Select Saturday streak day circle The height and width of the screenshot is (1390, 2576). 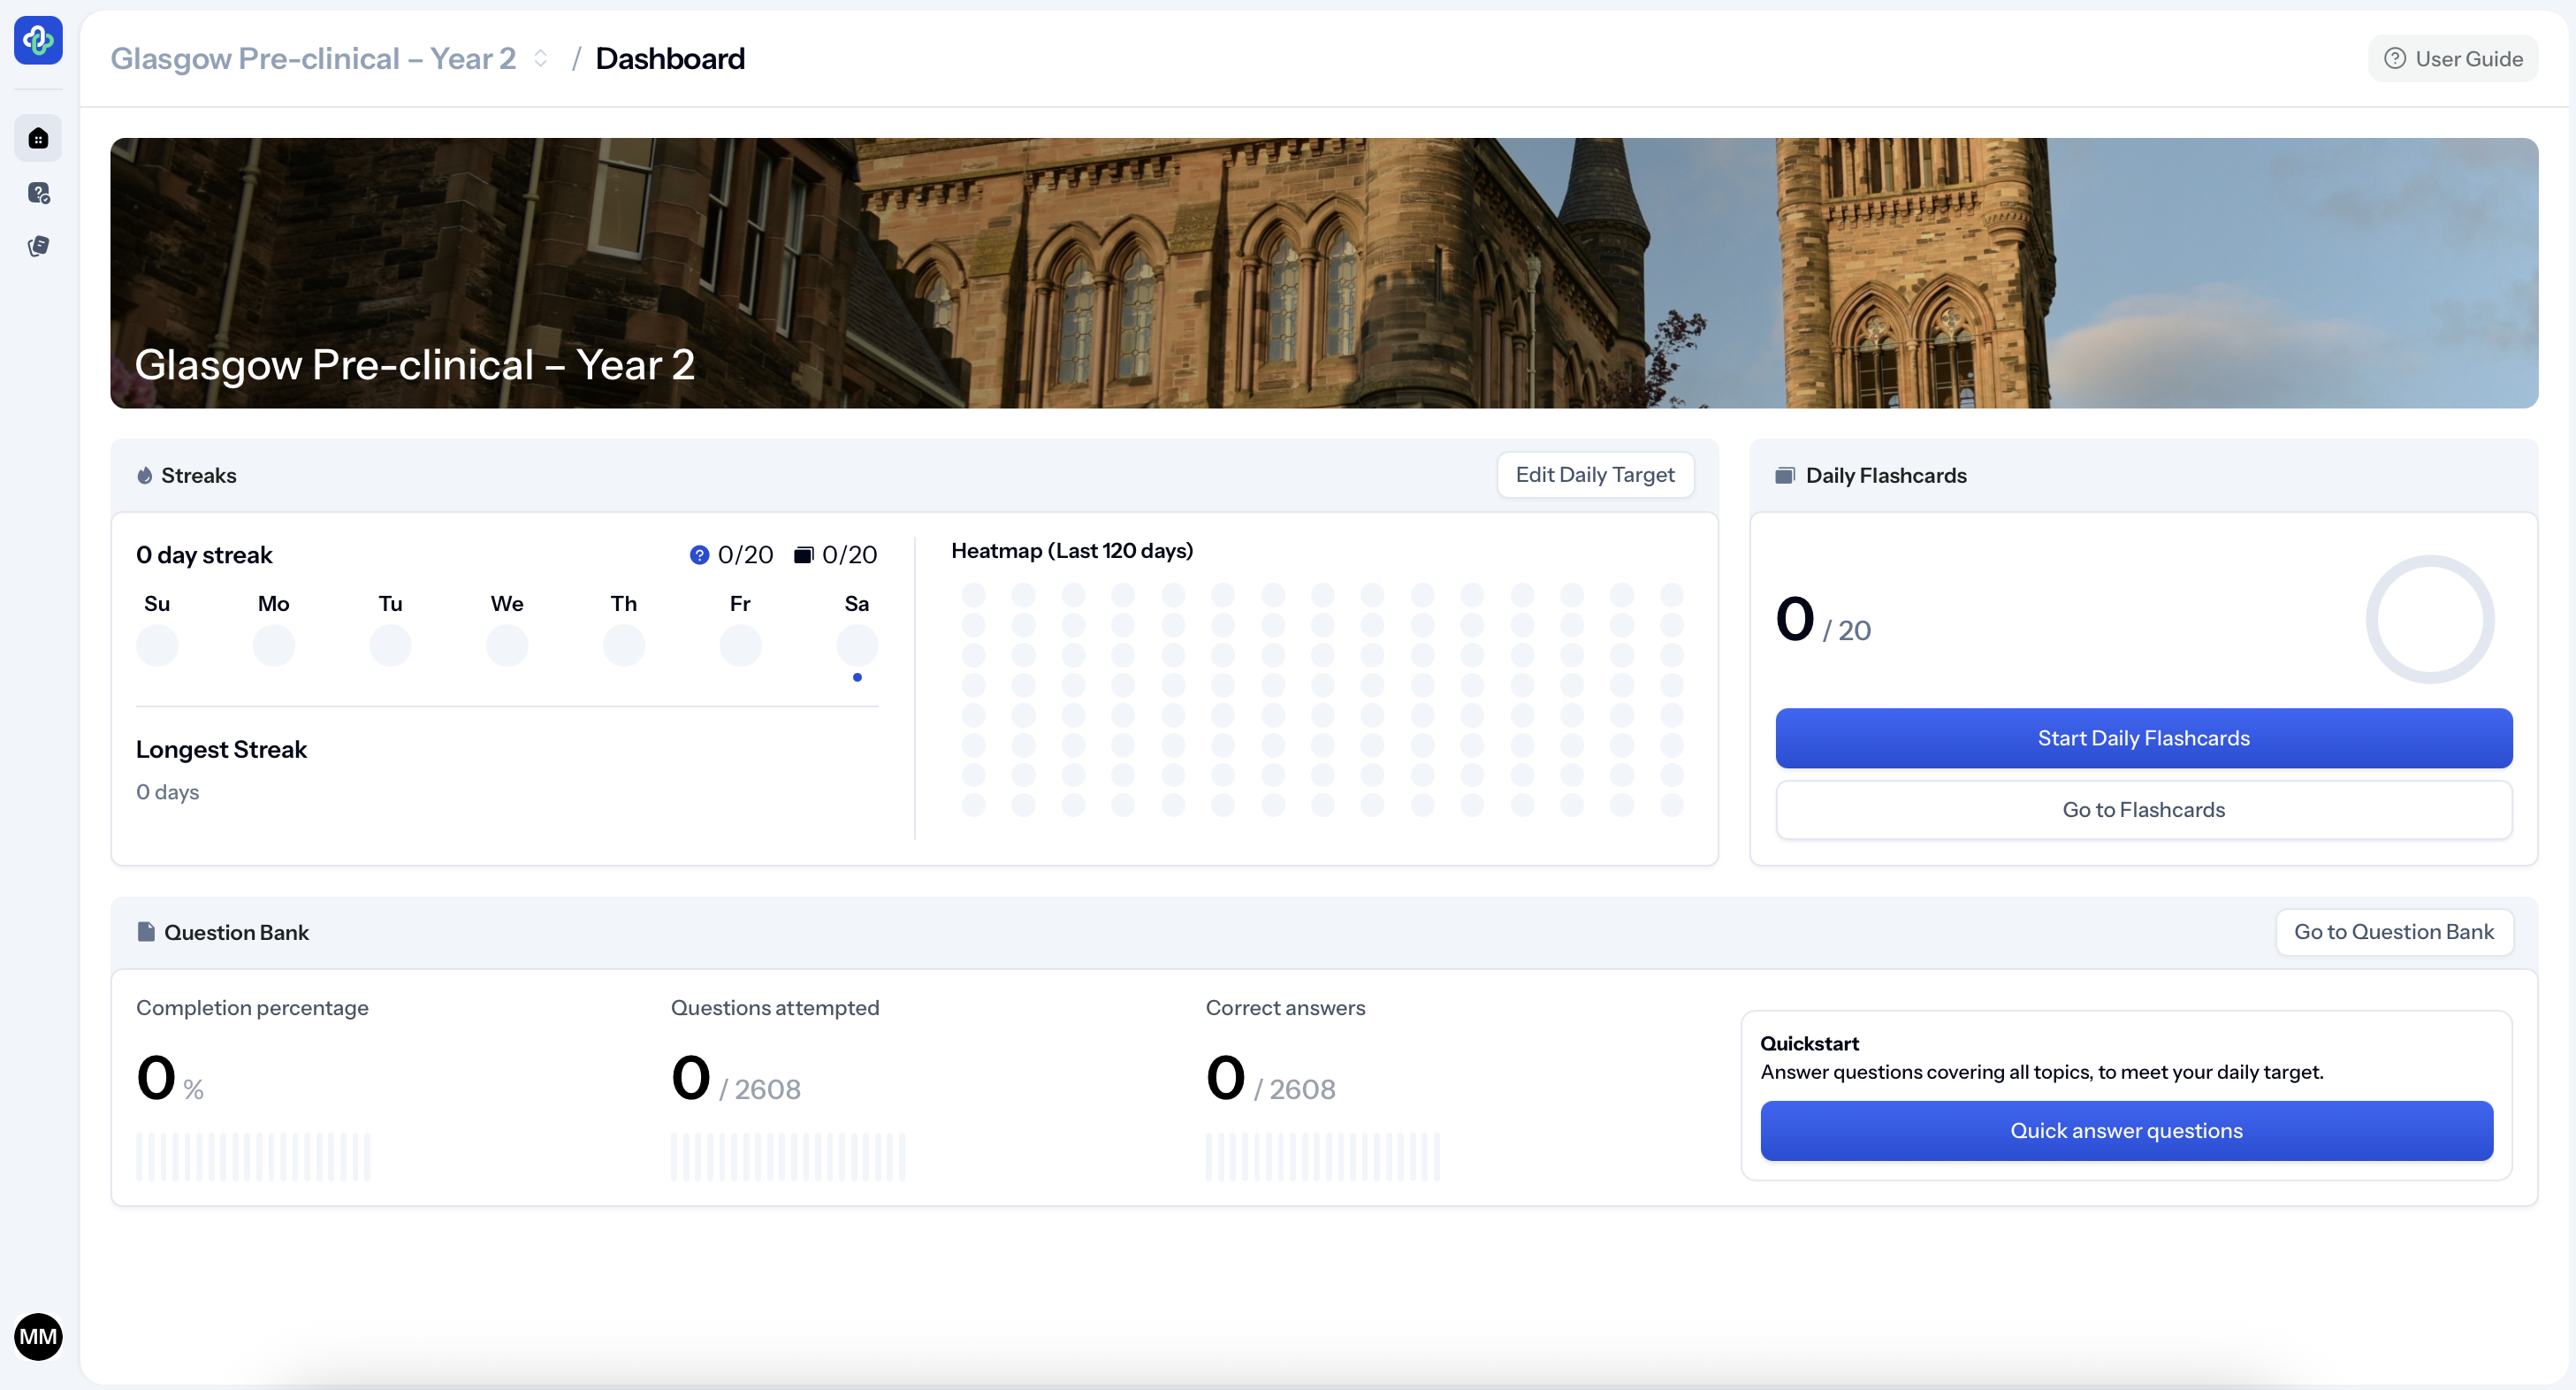(x=856, y=645)
